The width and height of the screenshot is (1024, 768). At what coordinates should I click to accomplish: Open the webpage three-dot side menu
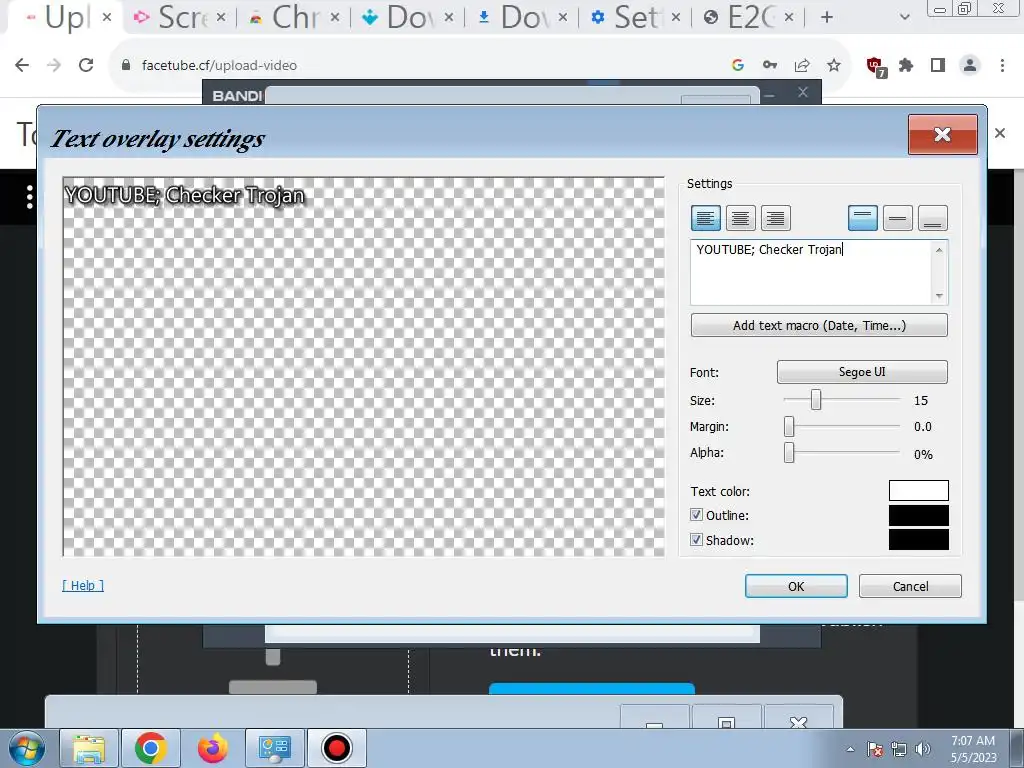pyautogui.click(x=29, y=197)
